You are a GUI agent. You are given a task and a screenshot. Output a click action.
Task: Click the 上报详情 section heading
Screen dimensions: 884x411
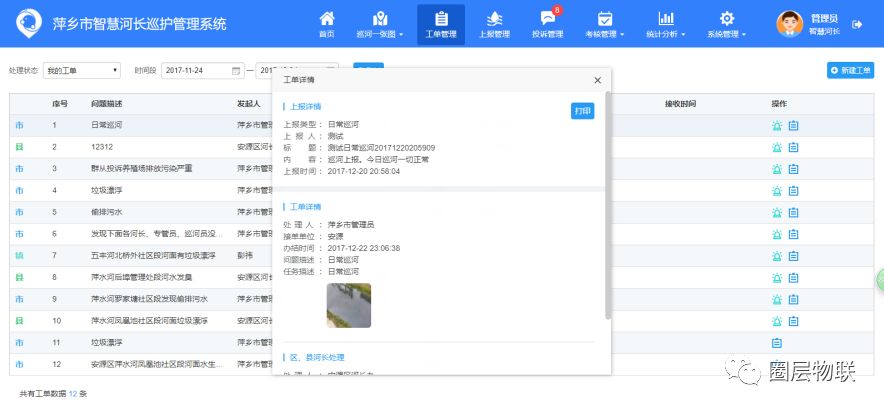click(306, 106)
